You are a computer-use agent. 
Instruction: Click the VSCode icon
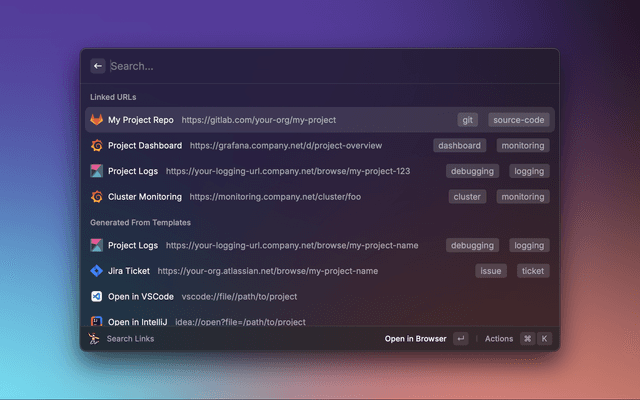click(96, 297)
